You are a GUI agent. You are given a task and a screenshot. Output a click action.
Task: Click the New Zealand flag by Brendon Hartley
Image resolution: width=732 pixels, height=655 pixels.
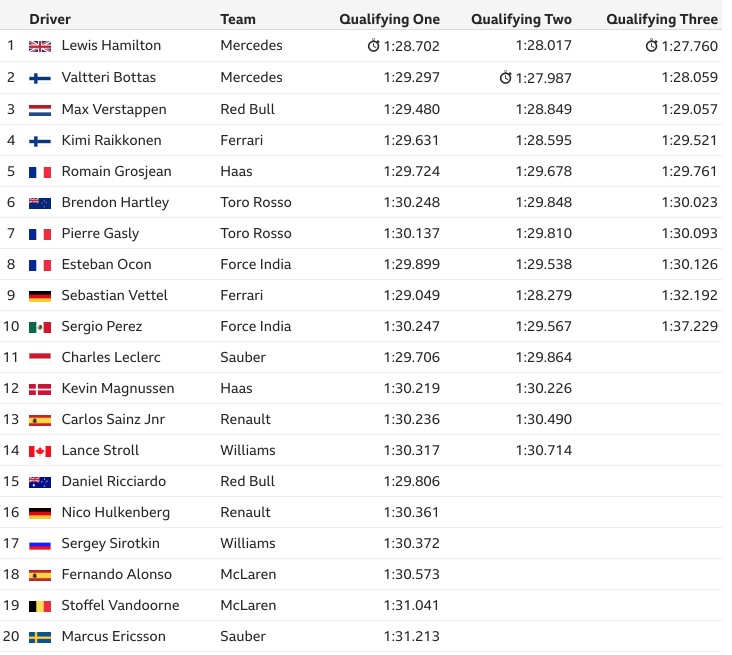(x=40, y=203)
